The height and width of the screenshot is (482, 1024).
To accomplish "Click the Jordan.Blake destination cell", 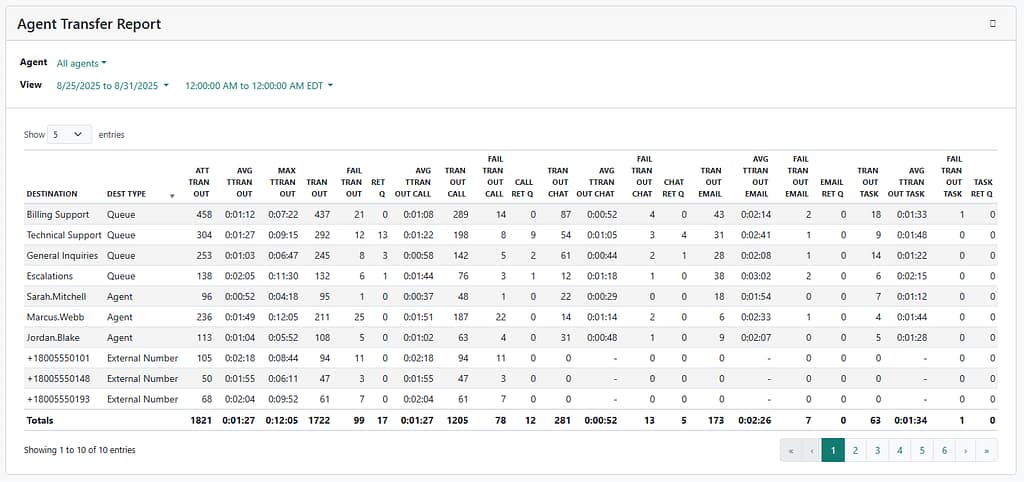I will [x=52, y=338].
